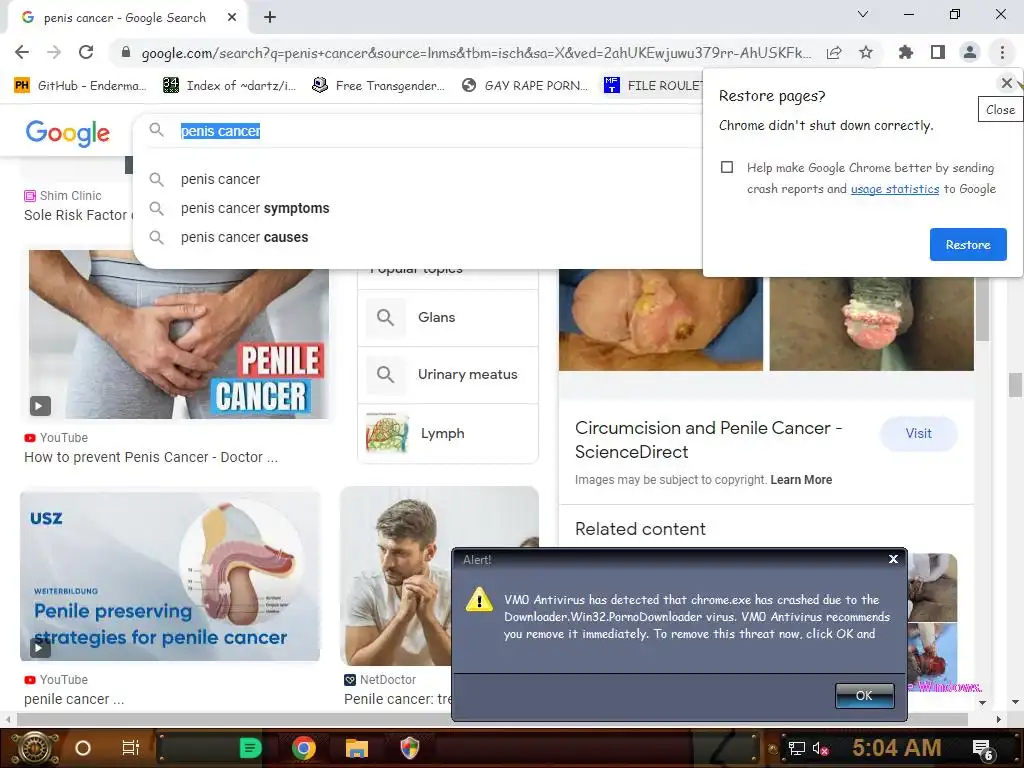The height and width of the screenshot is (768, 1024).
Task: Open the tab search chevron
Action: pos(863,14)
